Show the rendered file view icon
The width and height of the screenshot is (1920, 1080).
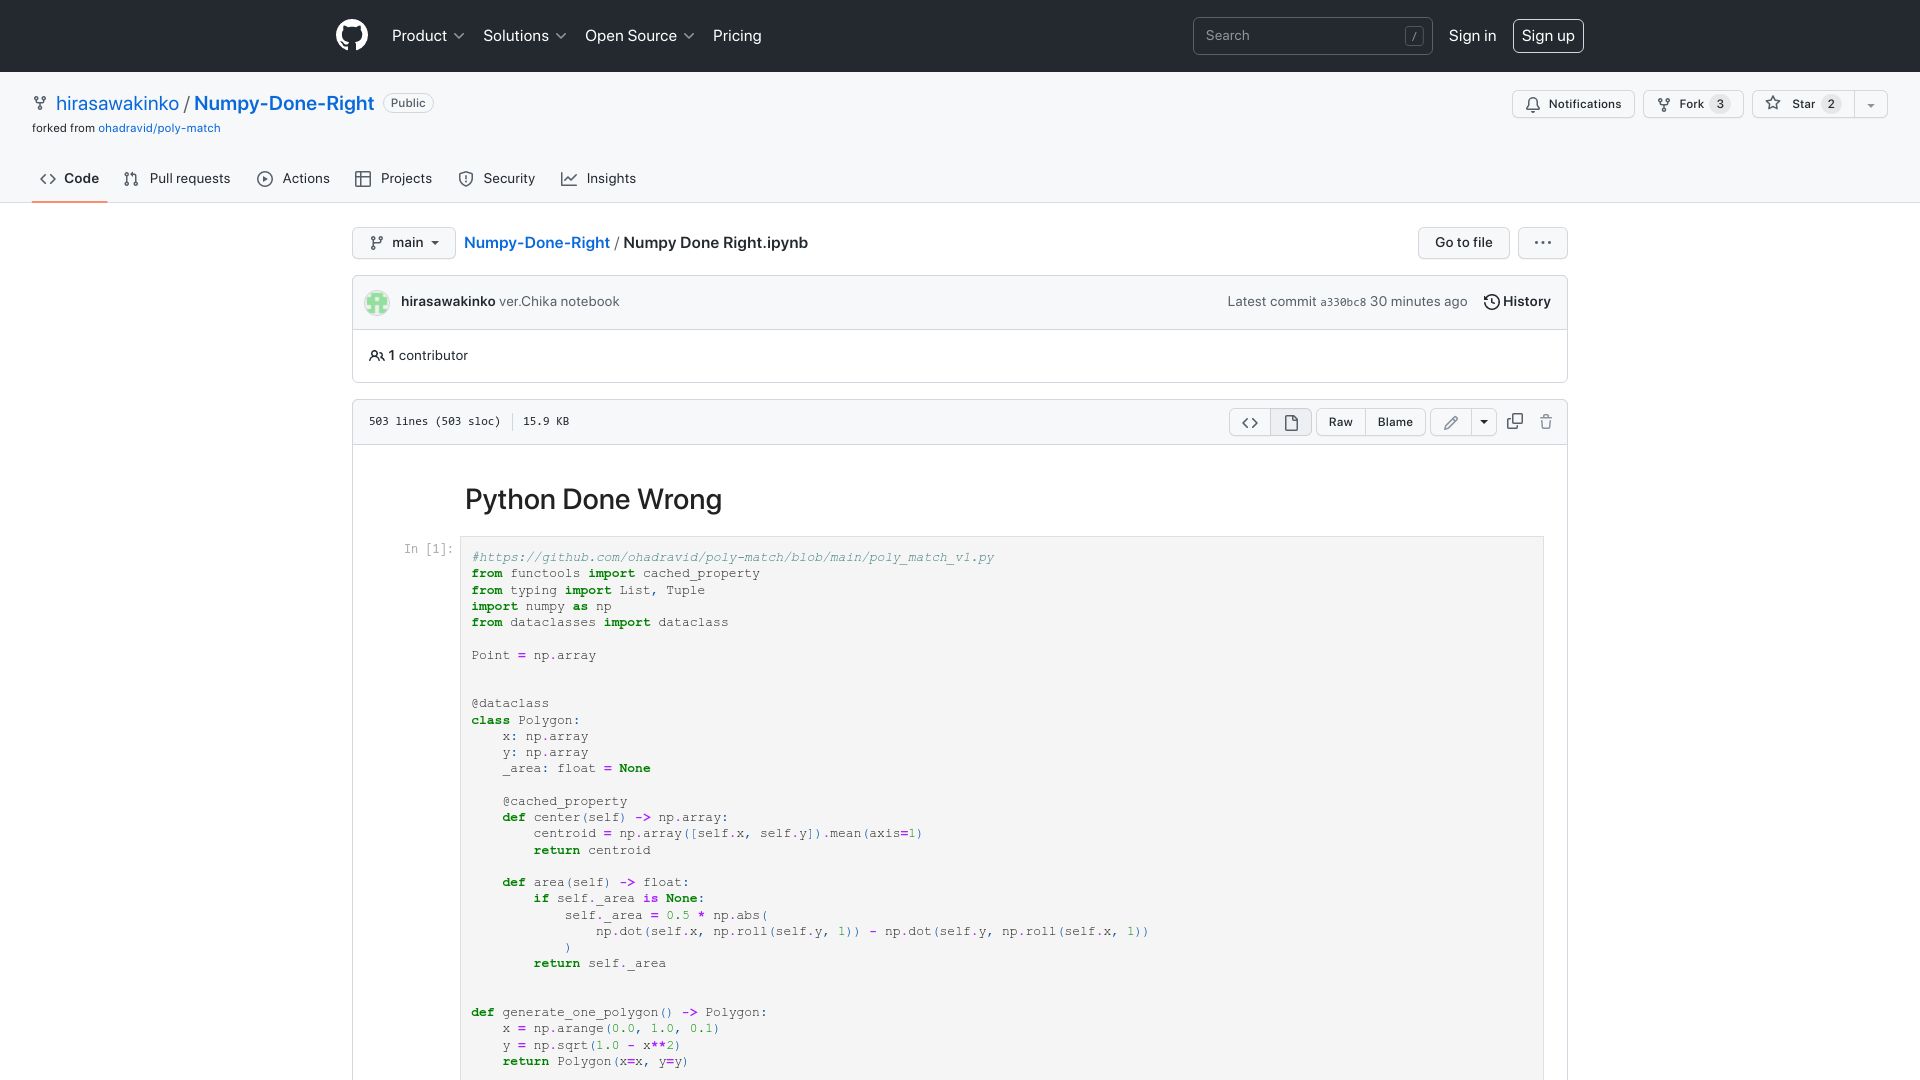click(1291, 422)
